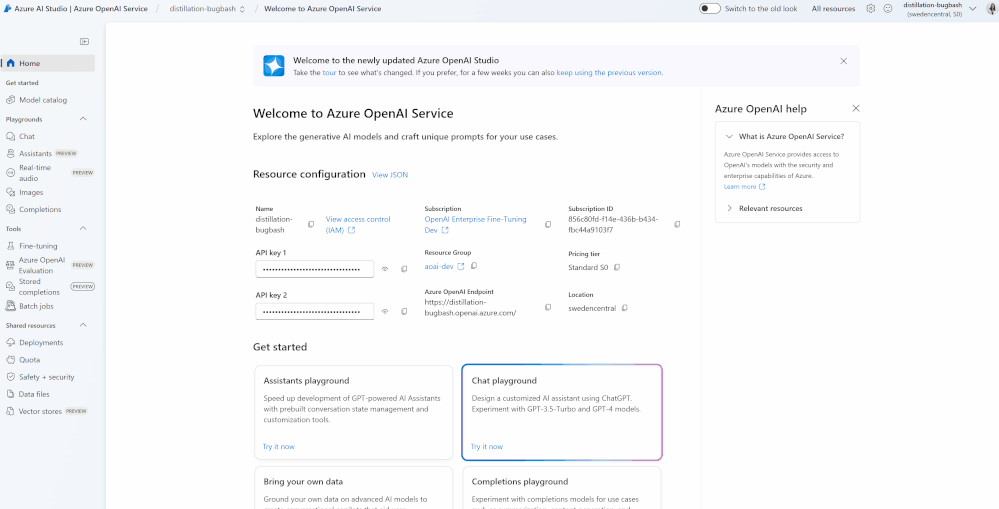This screenshot has height=509, width=999.
Task: Click the user avatar icon
Action: (991, 9)
